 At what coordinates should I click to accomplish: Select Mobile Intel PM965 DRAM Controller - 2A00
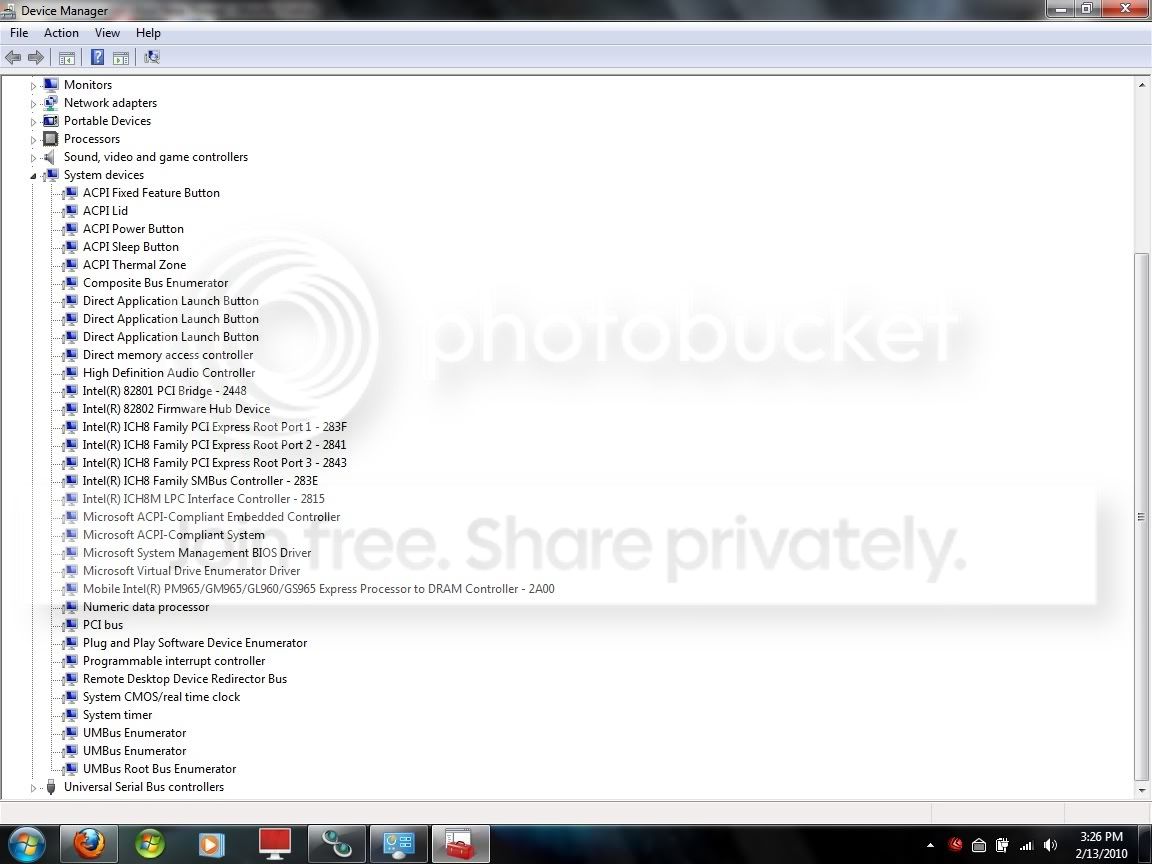coord(319,589)
